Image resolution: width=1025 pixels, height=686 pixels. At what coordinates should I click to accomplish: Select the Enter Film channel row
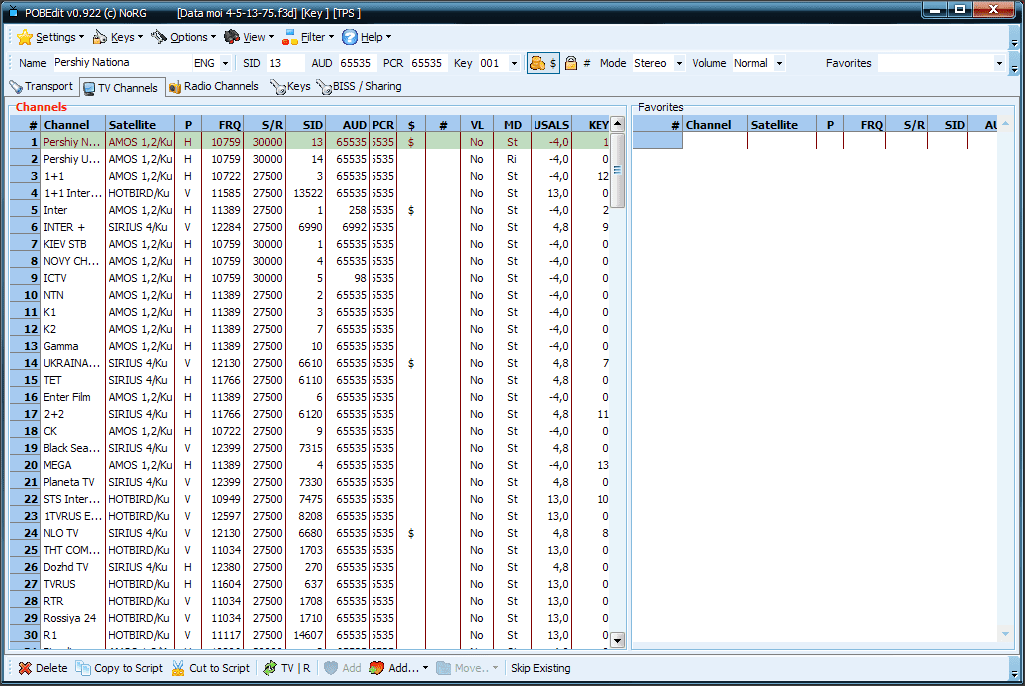pyautogui.click(x=310, y=397)
